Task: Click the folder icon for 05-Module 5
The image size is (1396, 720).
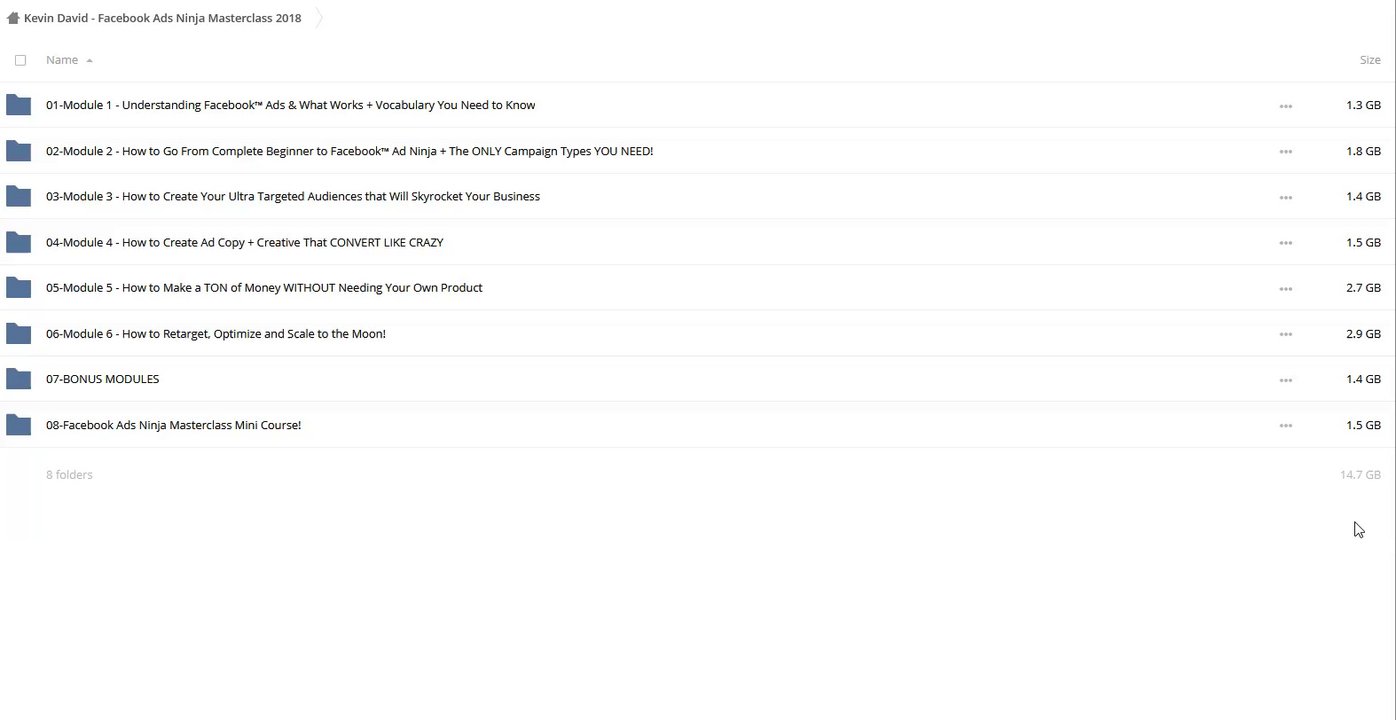Action: pos(18,288)
